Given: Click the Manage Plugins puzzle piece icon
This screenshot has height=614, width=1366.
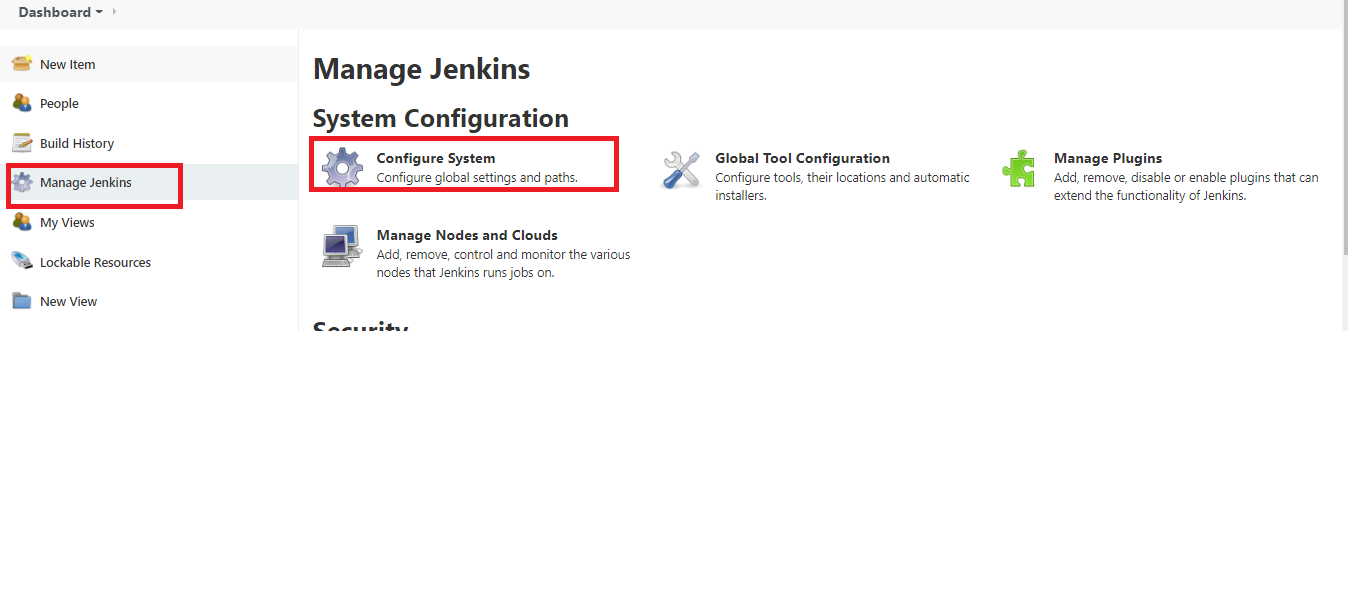Looking at the screenshot, I should coord(1019,170).
